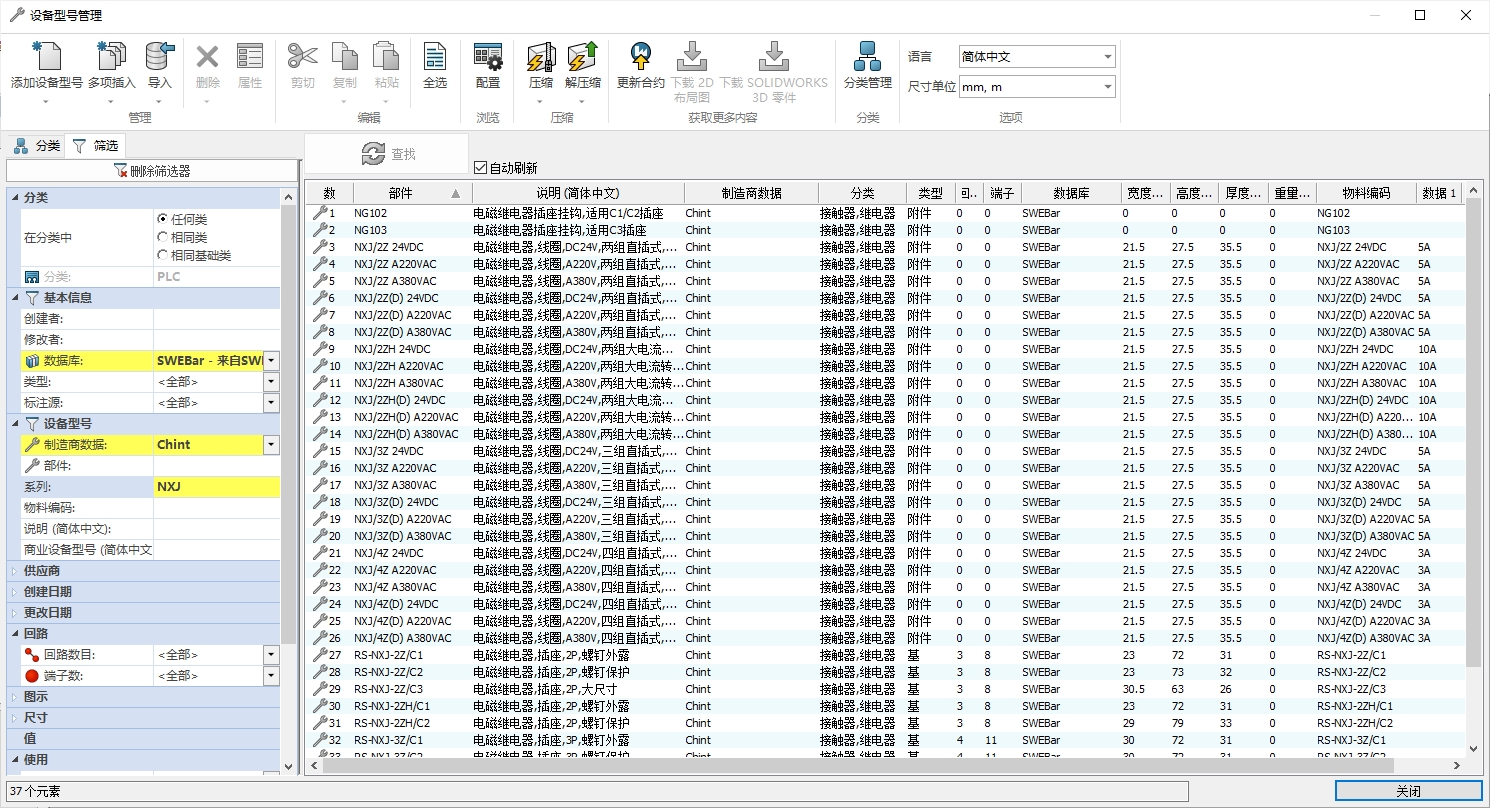The width and height of the screenshot is (1490, 808).
Task: Uncheck the 自动刷新 checkbox
Action: tap(481, 168)
